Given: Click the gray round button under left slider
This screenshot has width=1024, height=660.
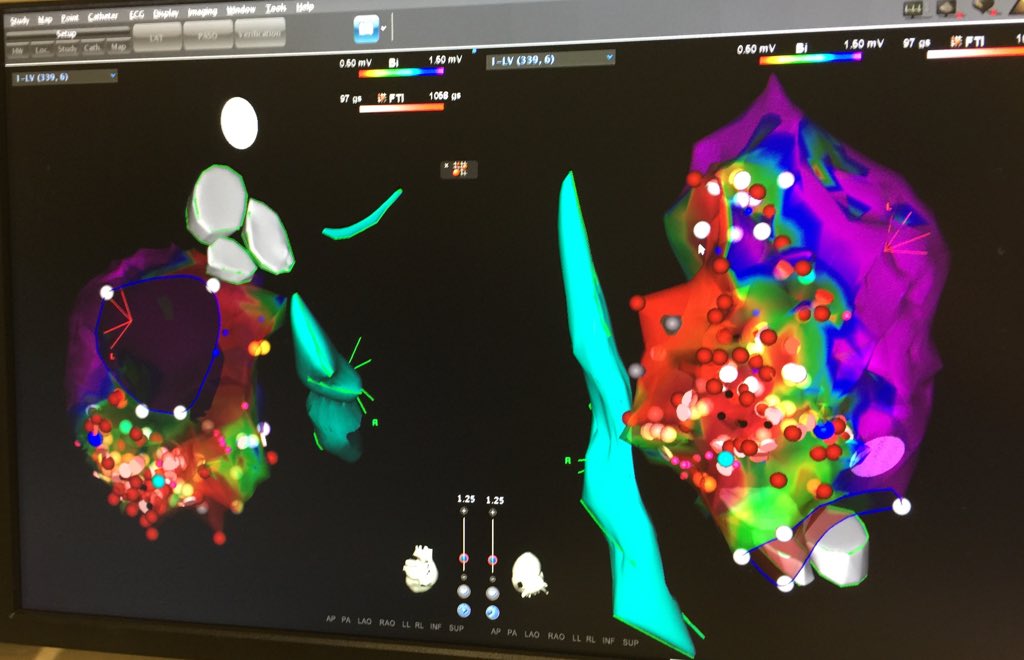Looking at the screenshot, I should click(464, 591).
